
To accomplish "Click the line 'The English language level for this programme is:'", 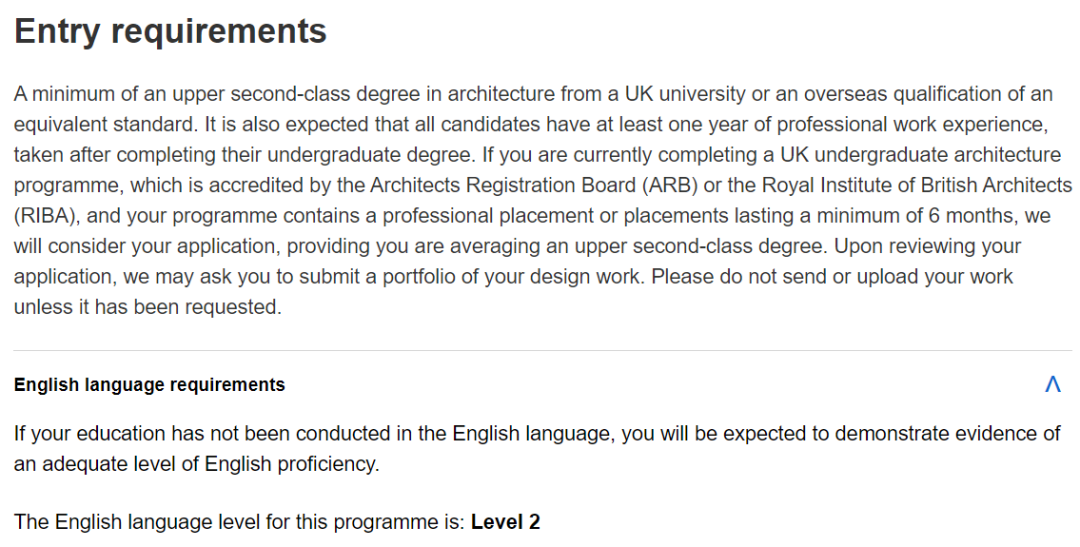I will click(x=240, y=522).
